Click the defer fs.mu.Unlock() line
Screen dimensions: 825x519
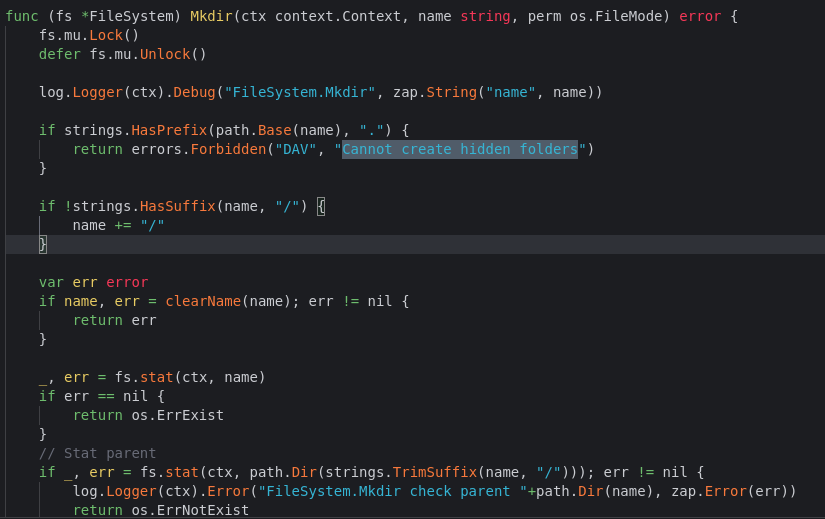pyautogui.click(x=123, y=54)
